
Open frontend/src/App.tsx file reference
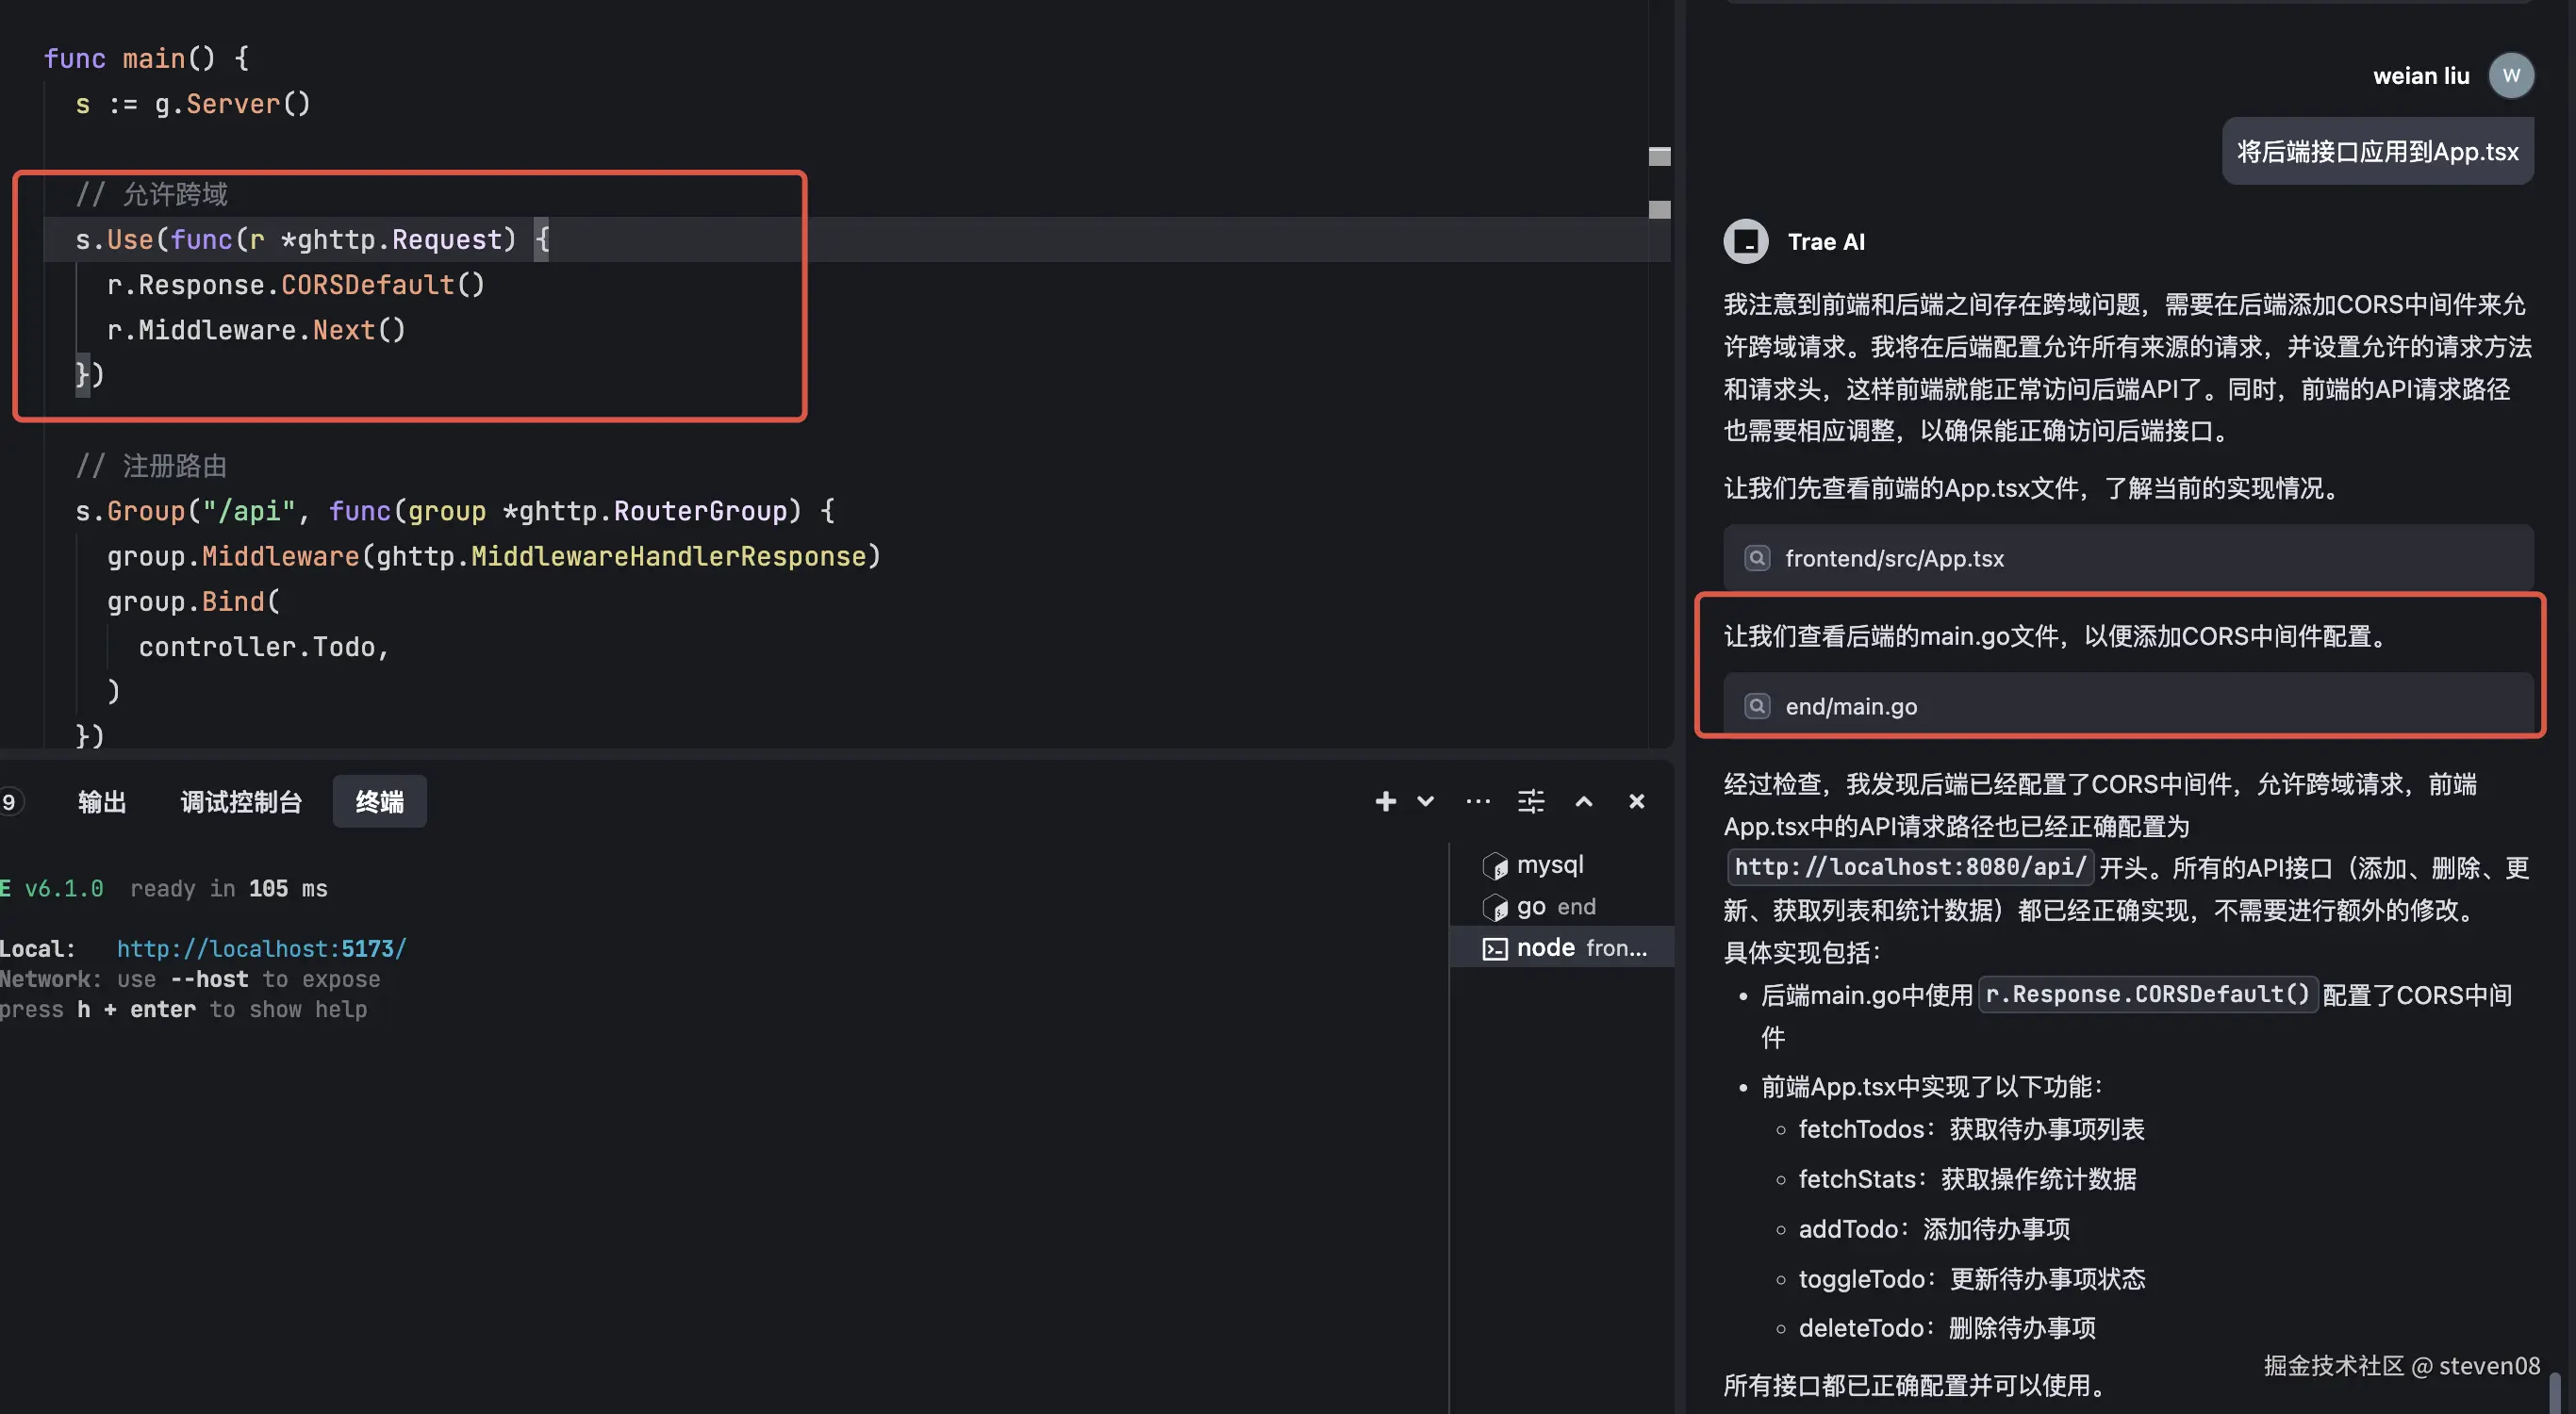coord(1894,558)
